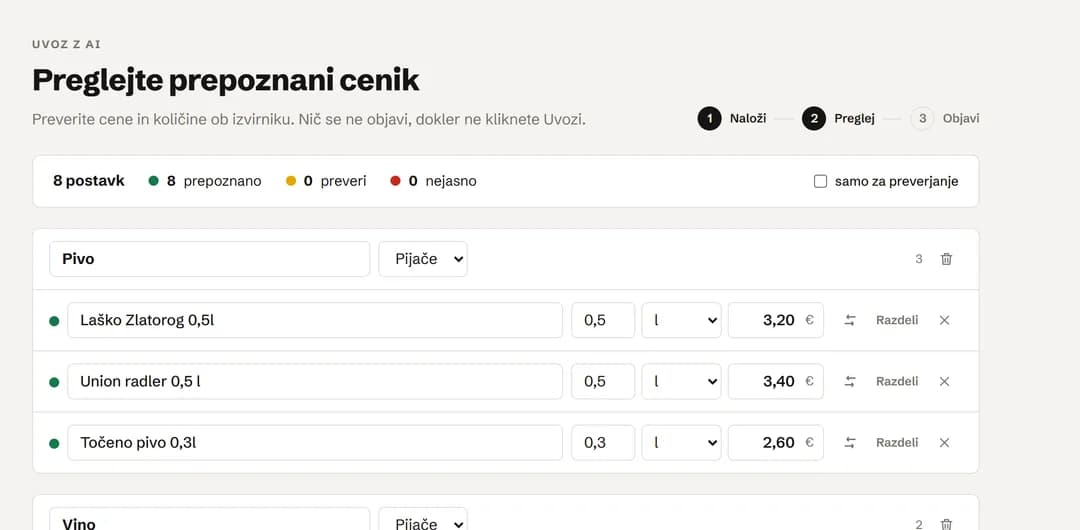Image resolution: width=1080 pixels, height=530 pixels.
Task: Edit the Vino category name field
Action: [x=209, y=519]
